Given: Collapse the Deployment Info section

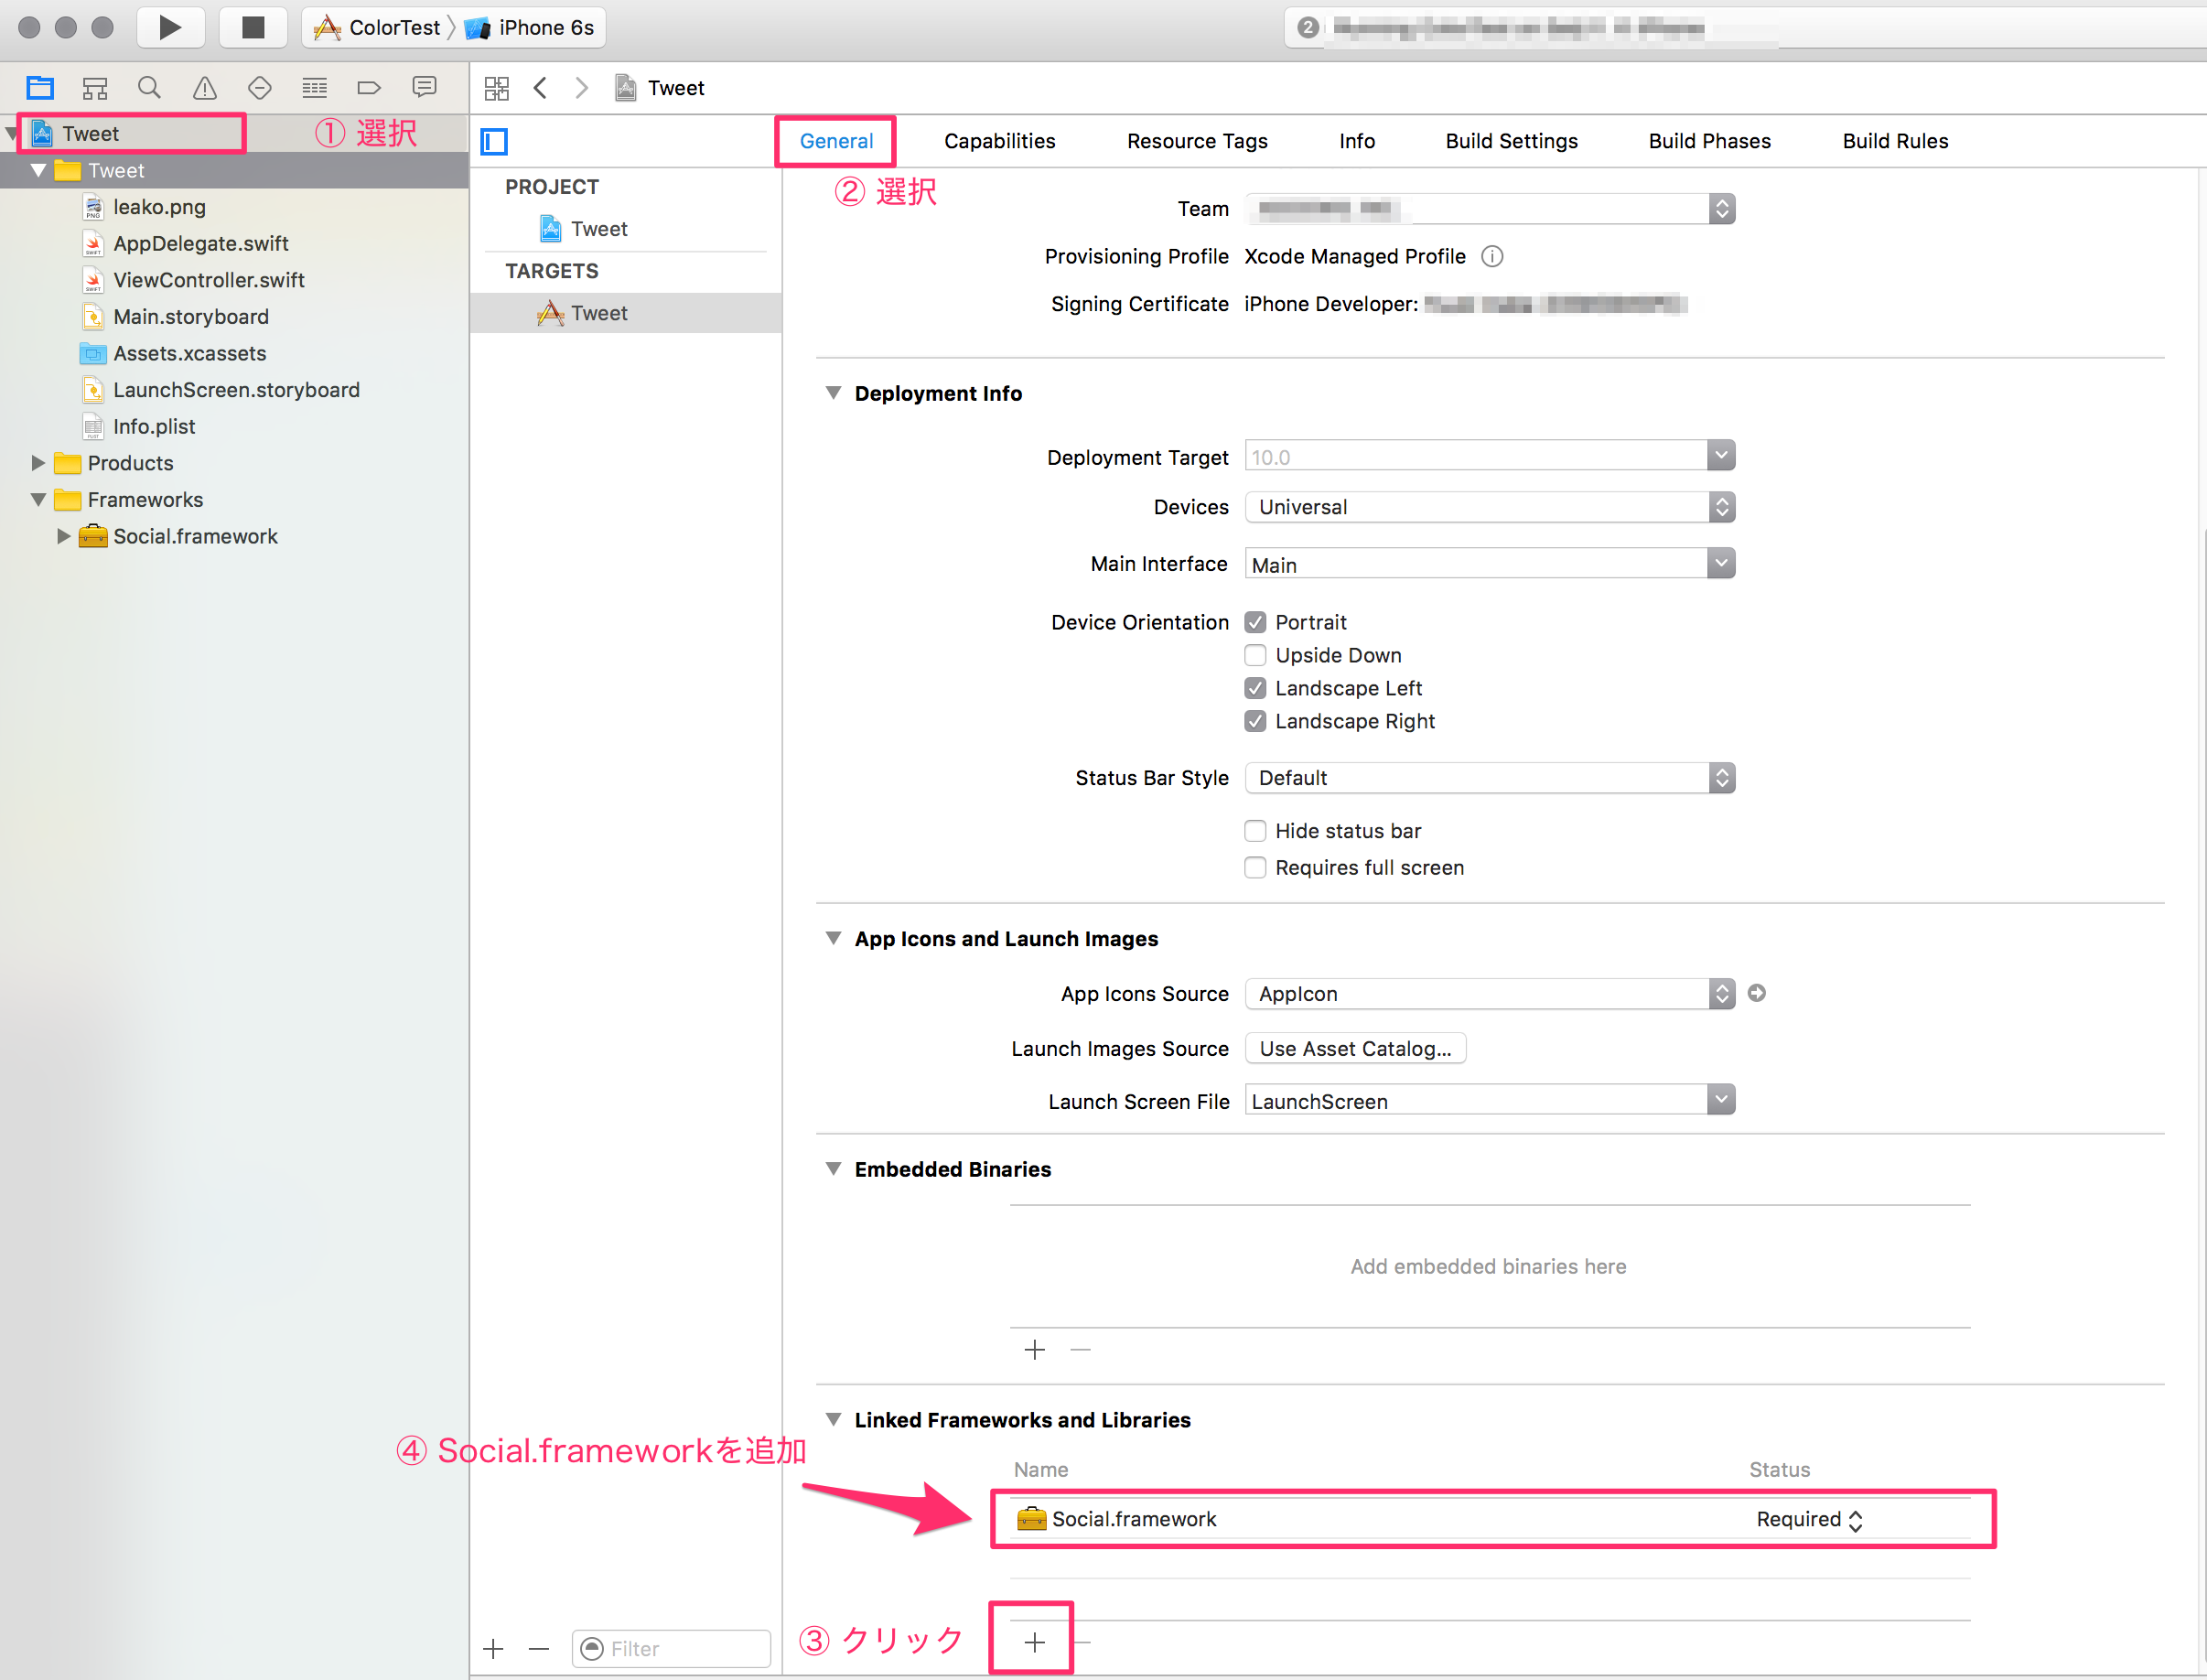Looking at the screenshot, I should coord(833,393).
